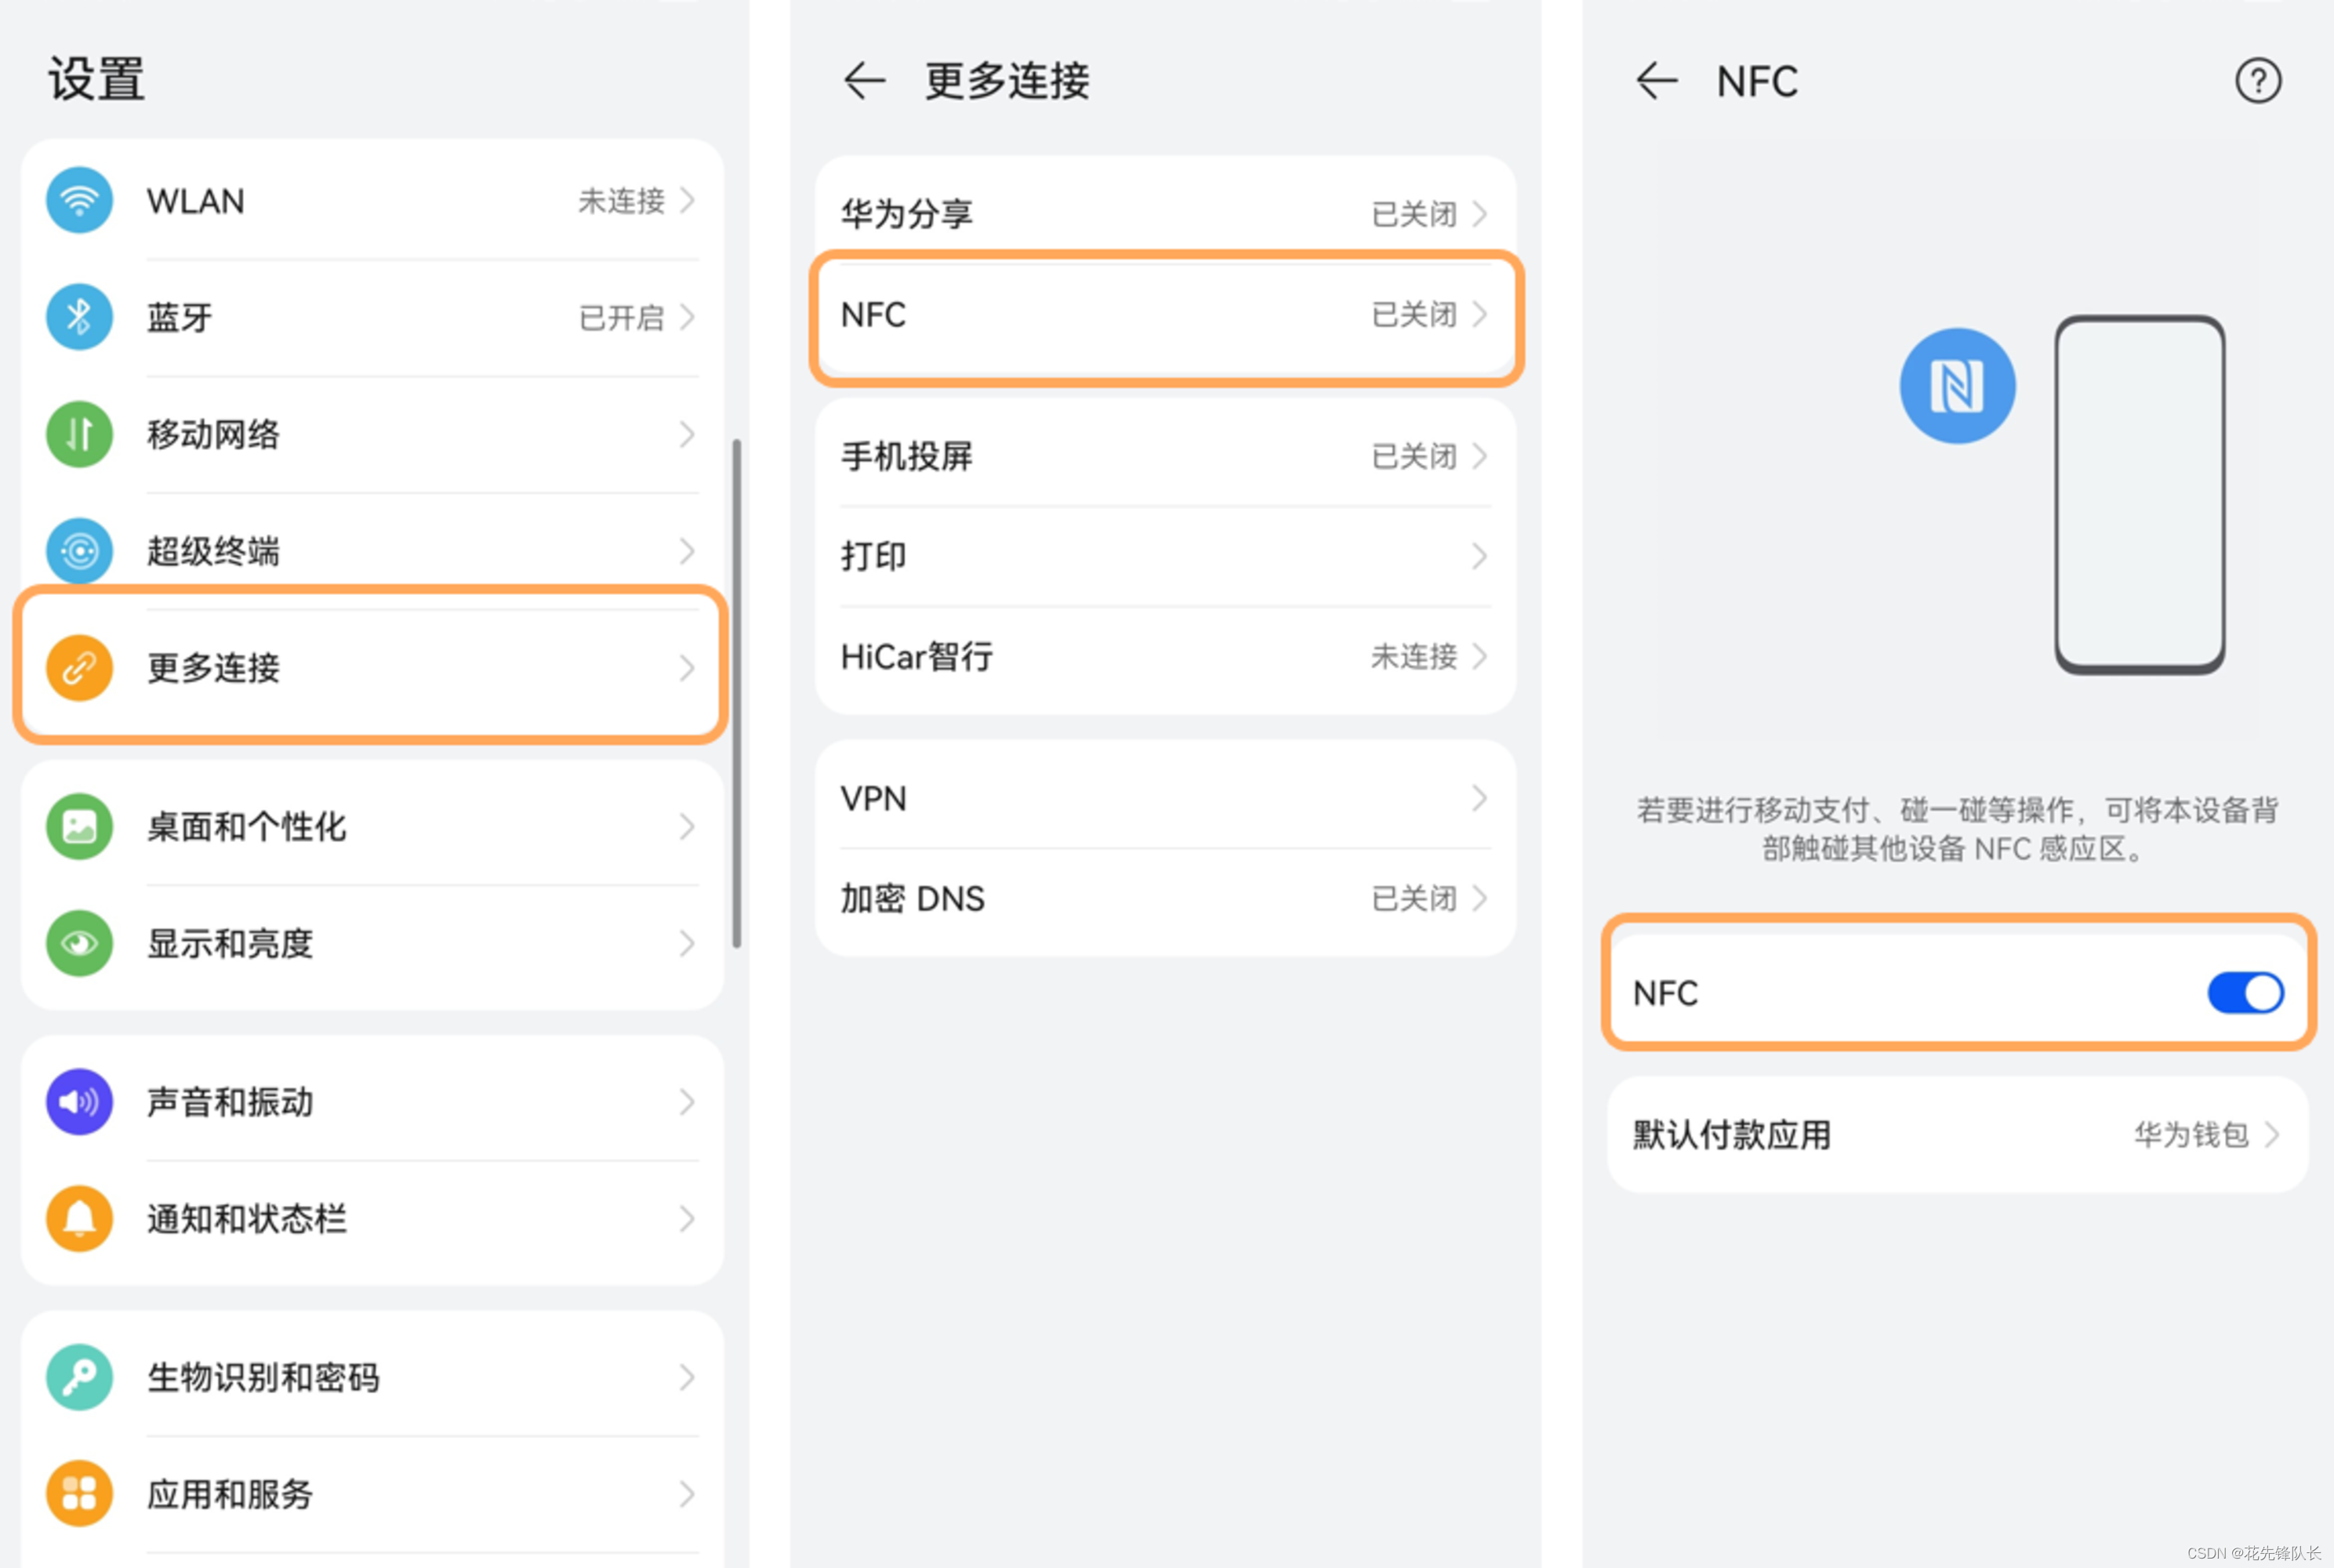Viewport: 2334px width, 1568px height.
Task: Tap the WLAN wifi icon
Action: [79, 201]
